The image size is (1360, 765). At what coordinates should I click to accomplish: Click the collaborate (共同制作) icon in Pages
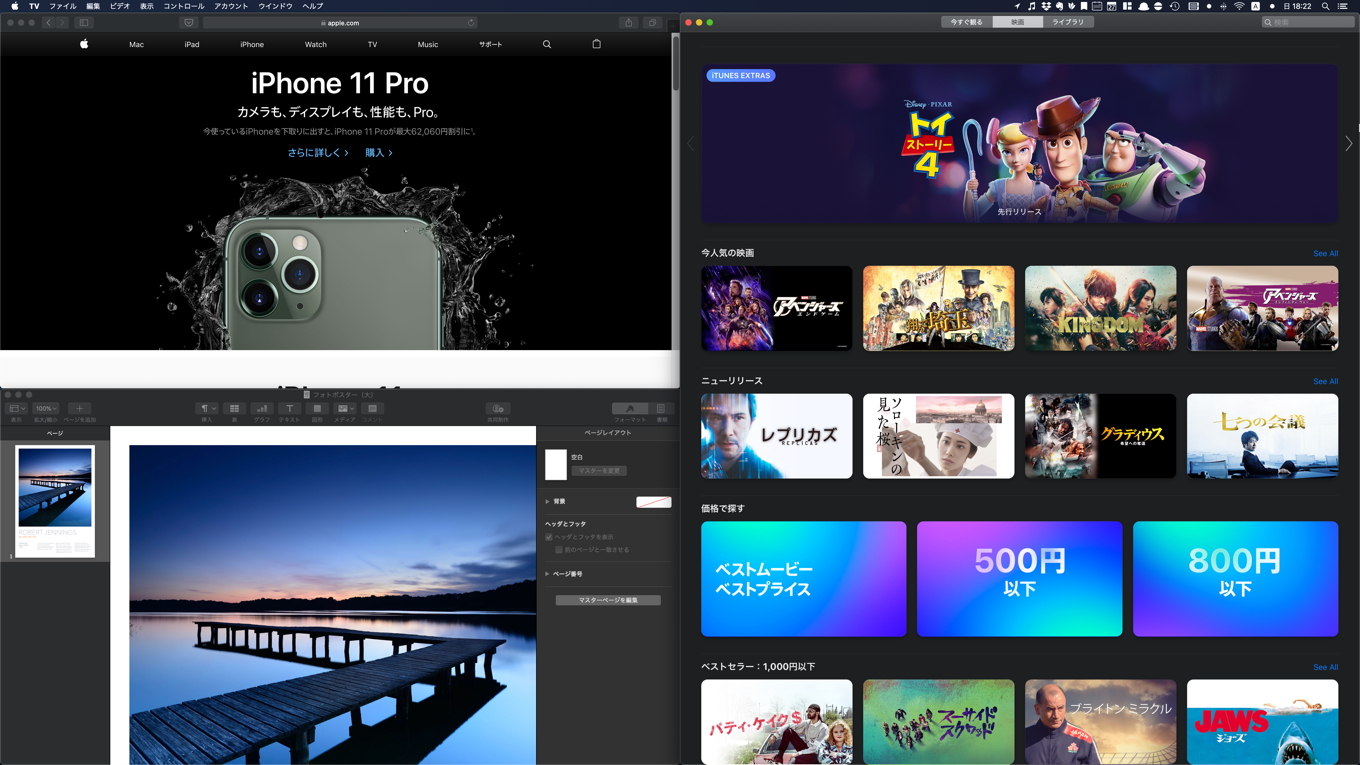[498, 408]
